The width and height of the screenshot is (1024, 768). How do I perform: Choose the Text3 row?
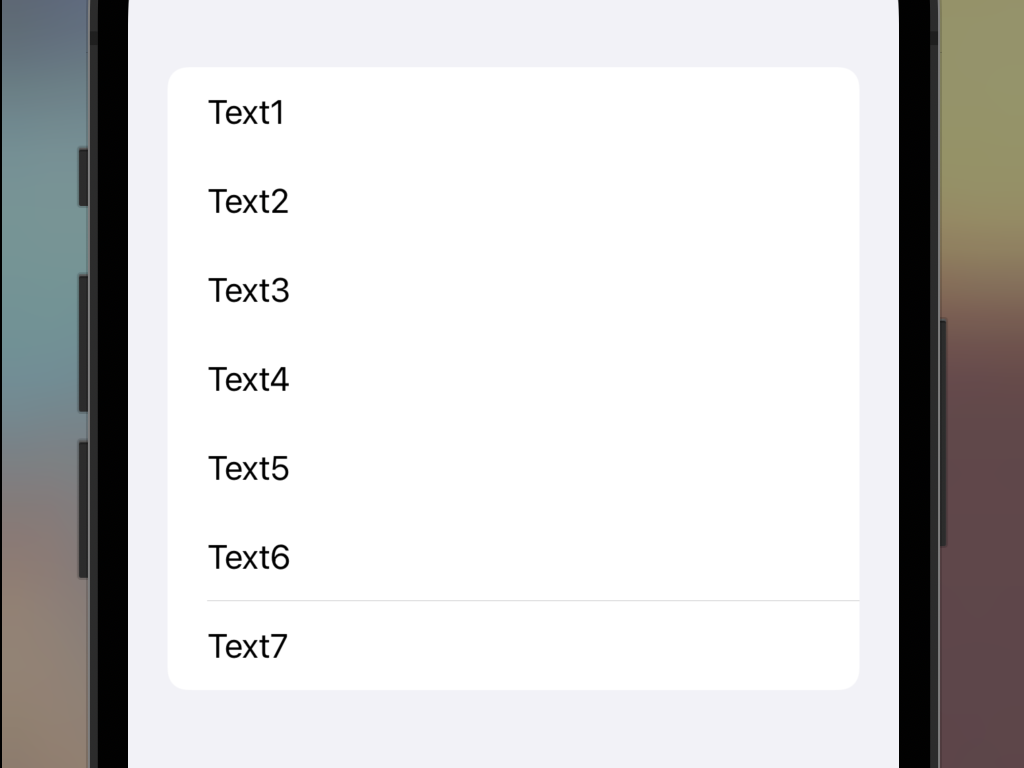(513, 289)
